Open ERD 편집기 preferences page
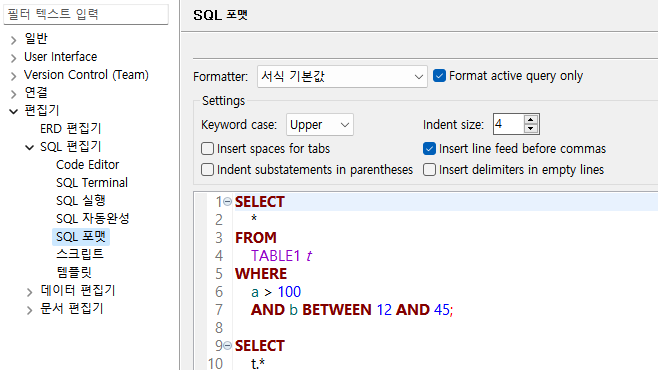The height and width of the screenshot is (370, 658). point(70,128)
